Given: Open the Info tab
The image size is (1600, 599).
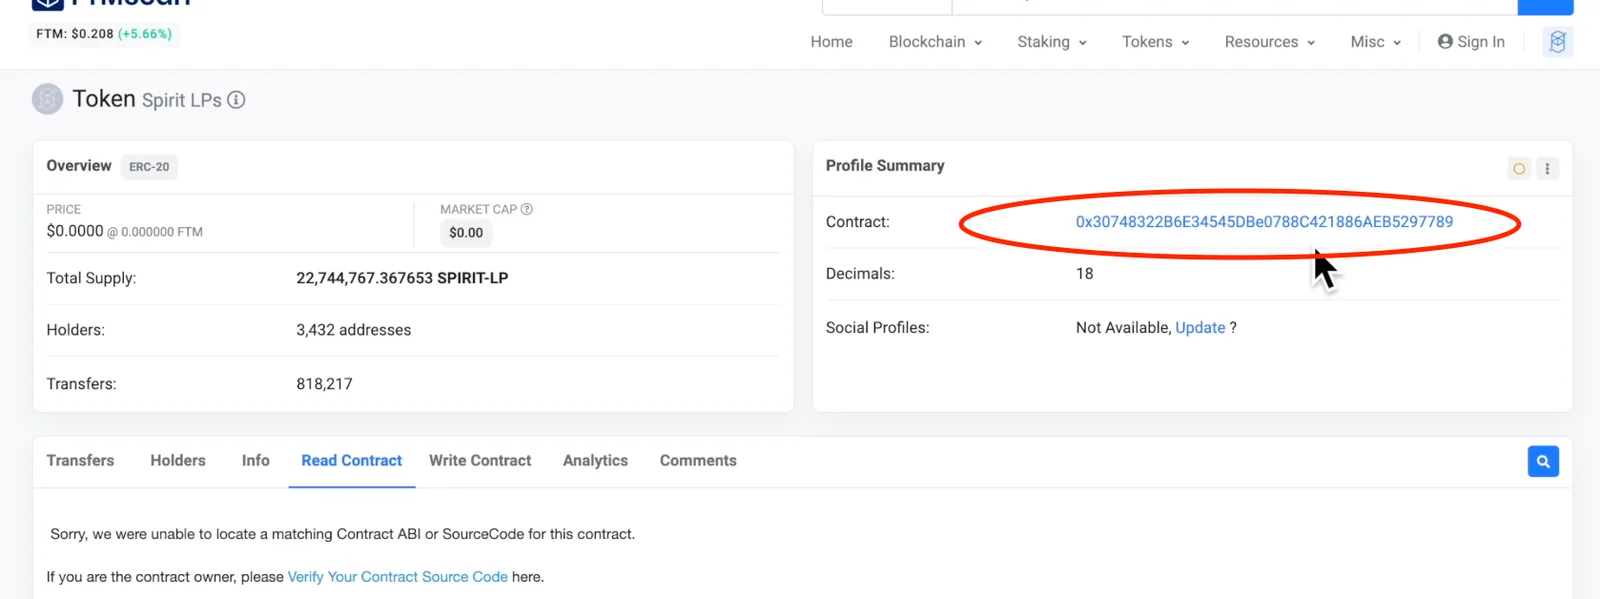Looking at the screenshot, I should pyautogui.click(x=255, y=461).
